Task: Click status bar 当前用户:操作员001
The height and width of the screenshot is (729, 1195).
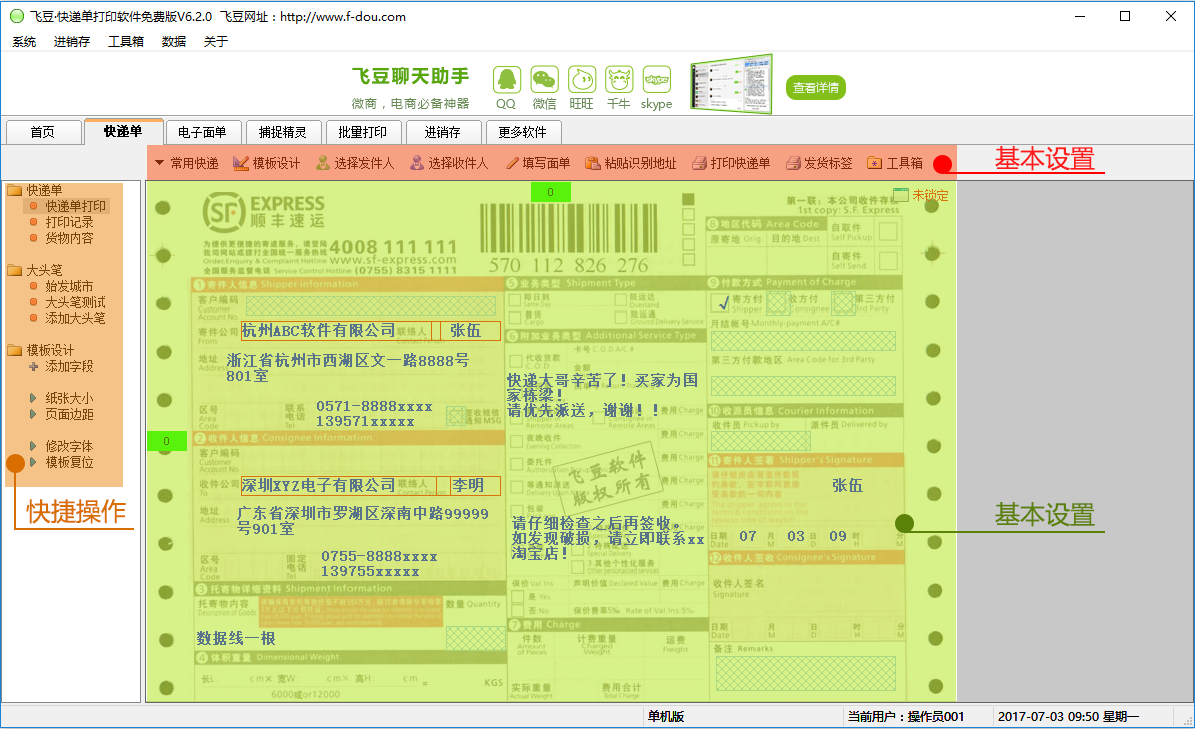Action: point(906,716)
